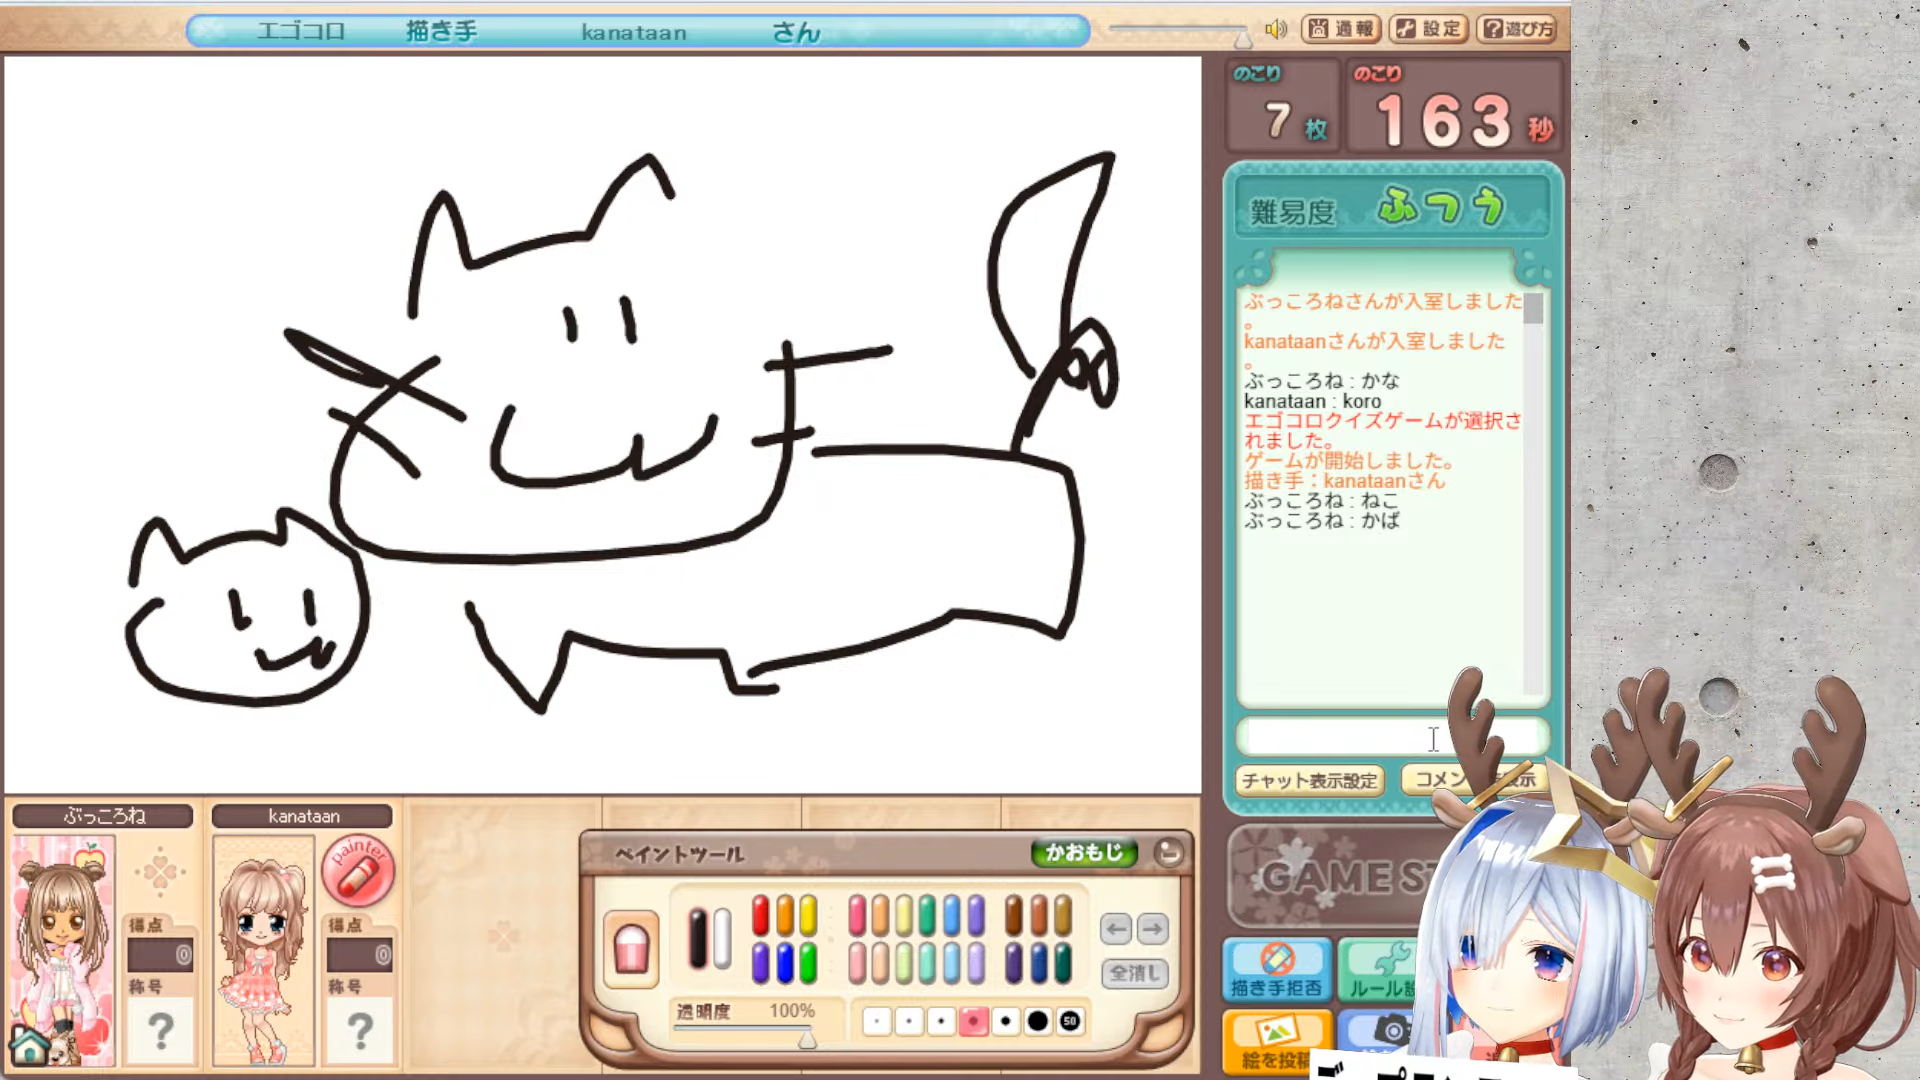Viewport: 1920px width, 1080px height.
Task: Open the 遊び方 how-to-play help
Action: pos(1517,29)
